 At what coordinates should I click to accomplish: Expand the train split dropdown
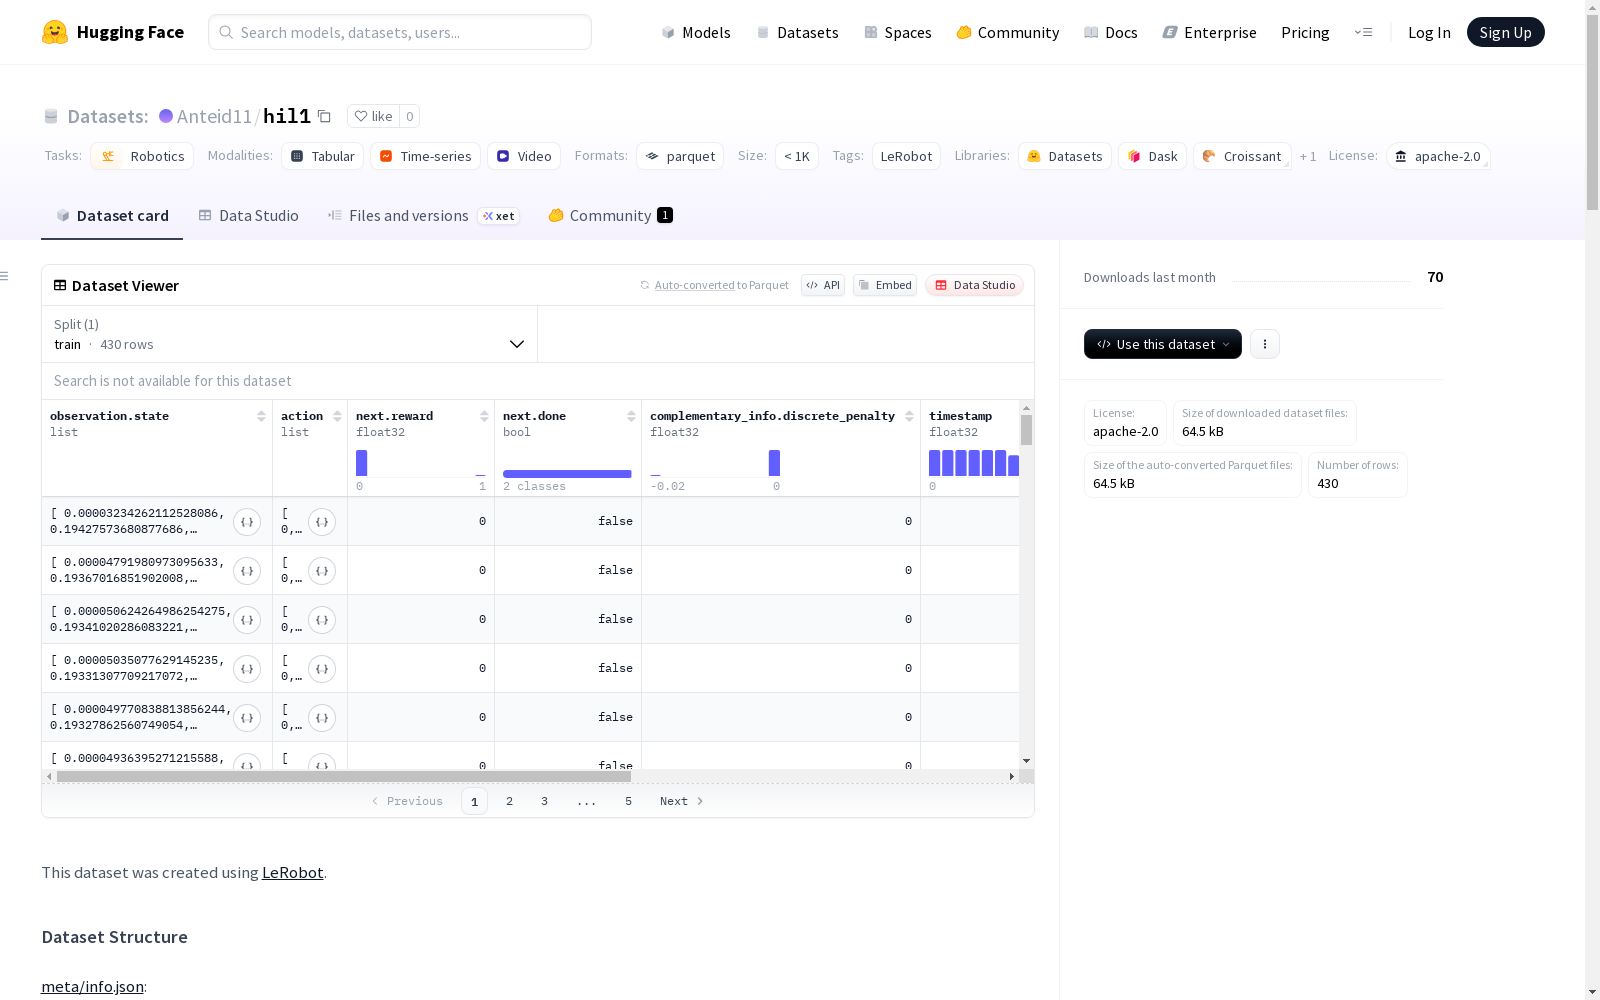point(290,334)
